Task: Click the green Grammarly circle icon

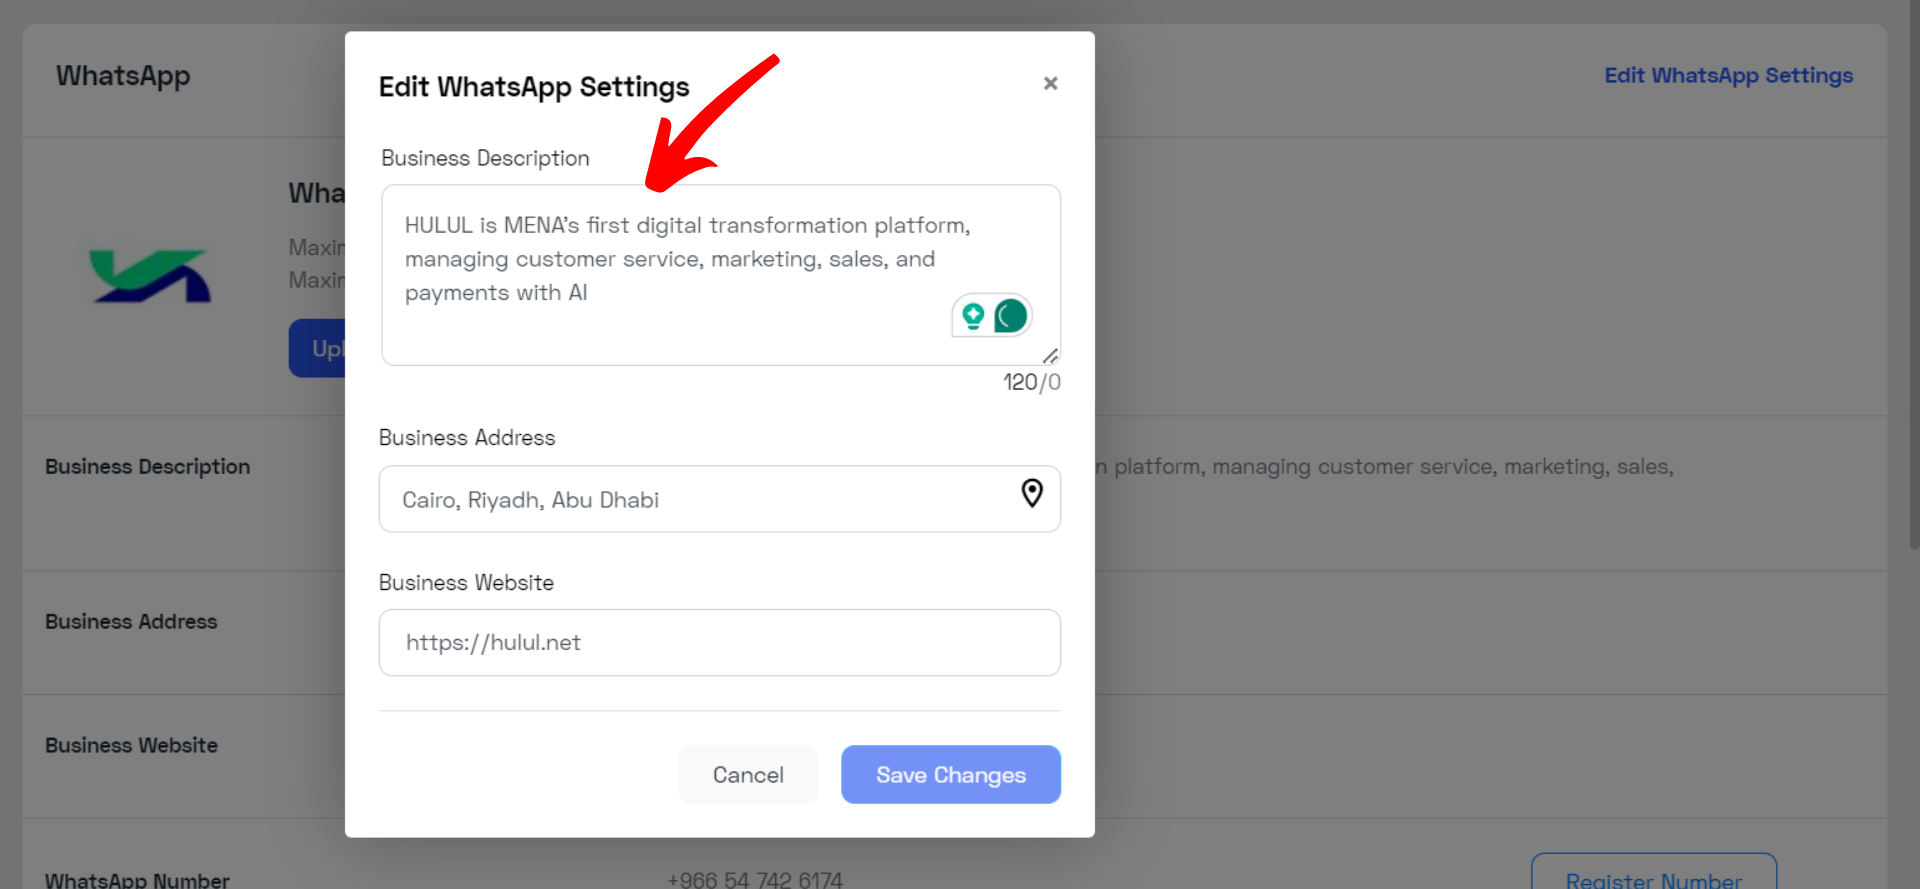Action: click(1011, 316)
